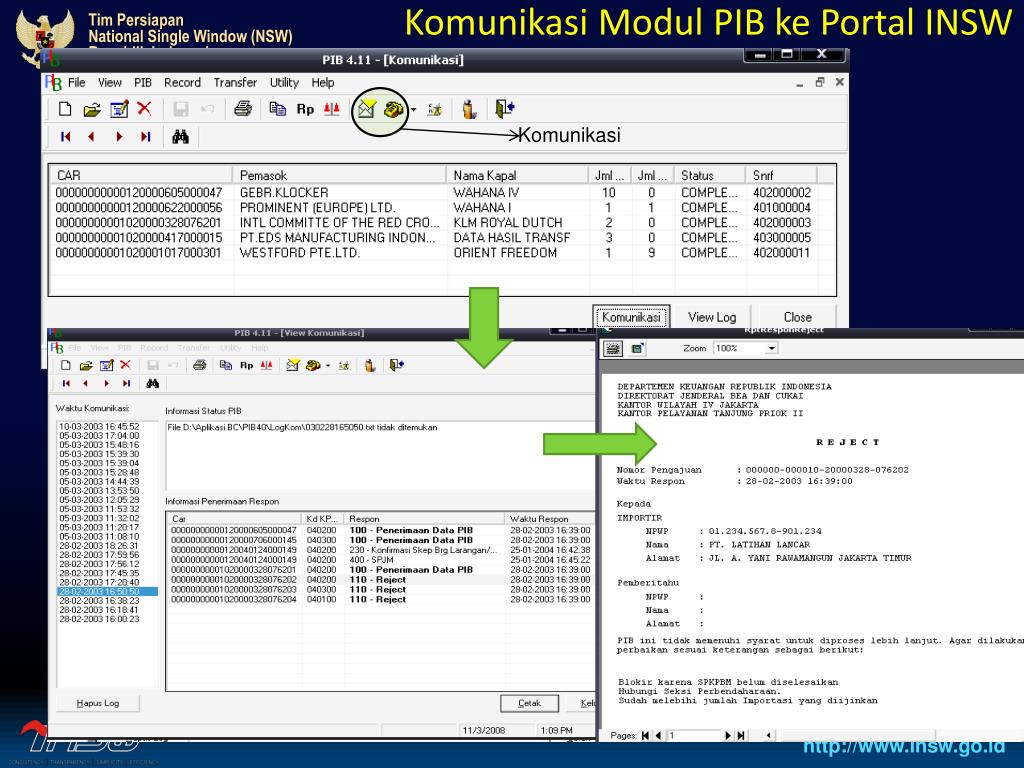Image resolution: width=1024 pixels, height=768 pixels.
Task: Click the envelope communication icon in top toolbar
Action: tap(367, 110)
